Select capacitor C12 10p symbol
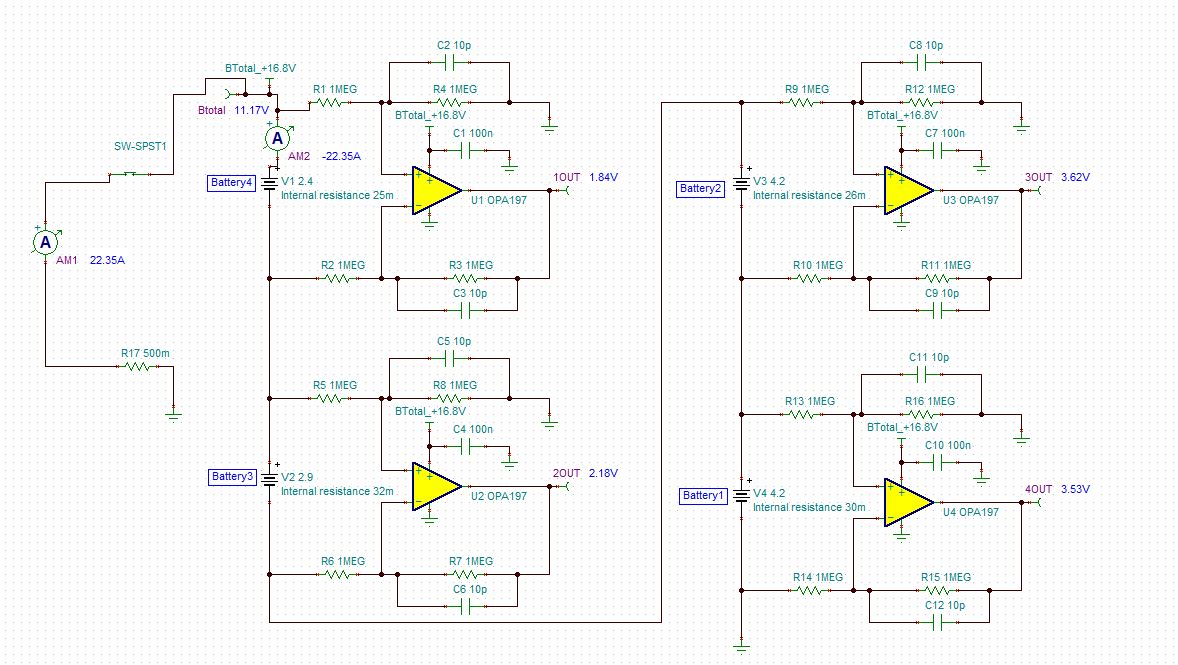 click(938, 622)
